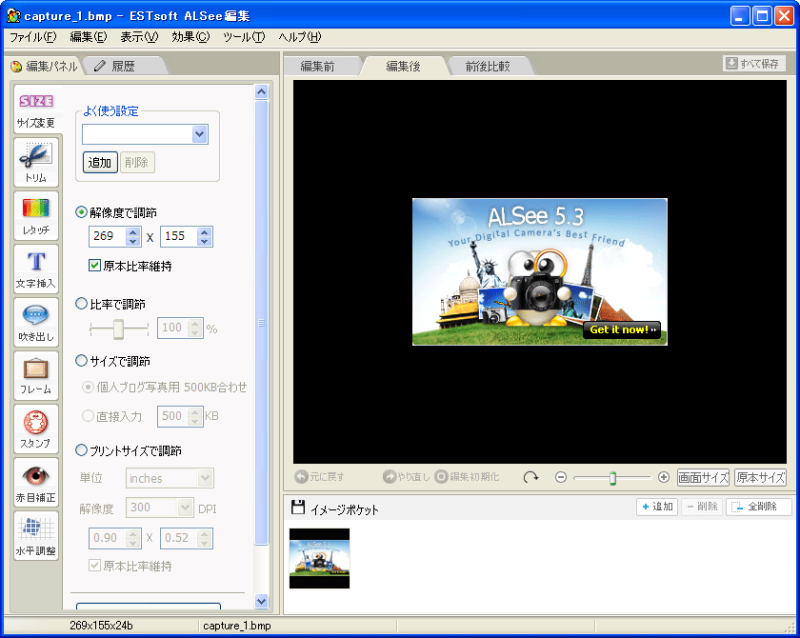Choose the サイズで調節 adjustment option
Screen dimensions: 800x638
point(82,363)
